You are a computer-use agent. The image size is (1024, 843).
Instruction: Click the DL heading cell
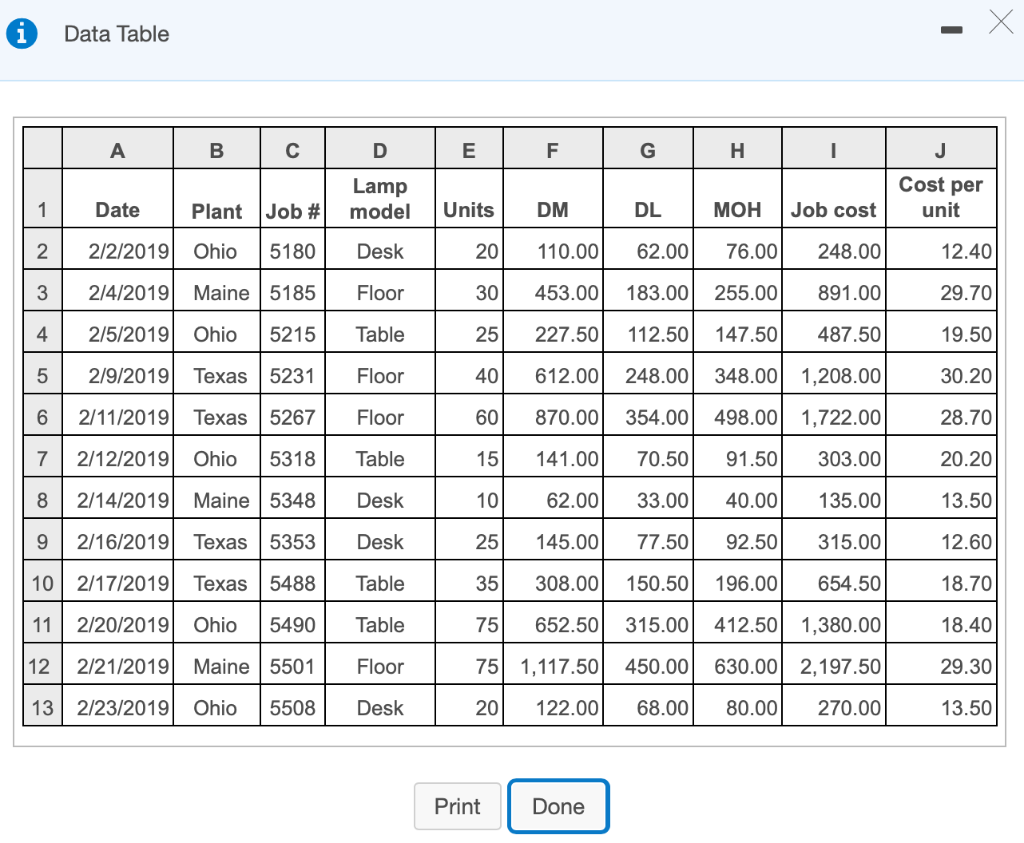(648, 199)
